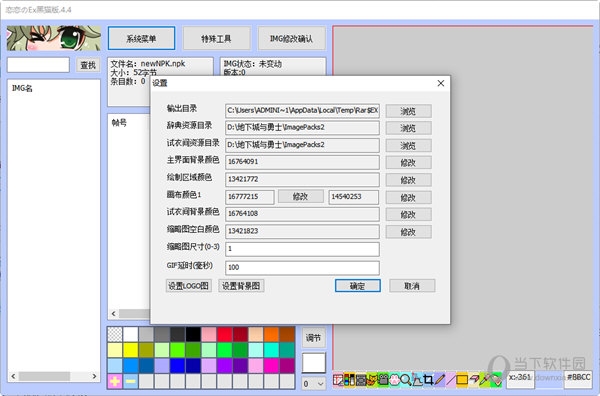Image resolution: width=600 pixels, height=396 pixels.
Task: Browse for the 输出目录 folder
Action: [x=408, y=111]
